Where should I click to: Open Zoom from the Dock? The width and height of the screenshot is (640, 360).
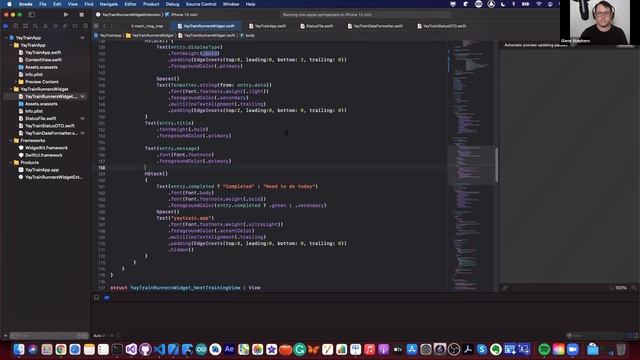[573, 349]
